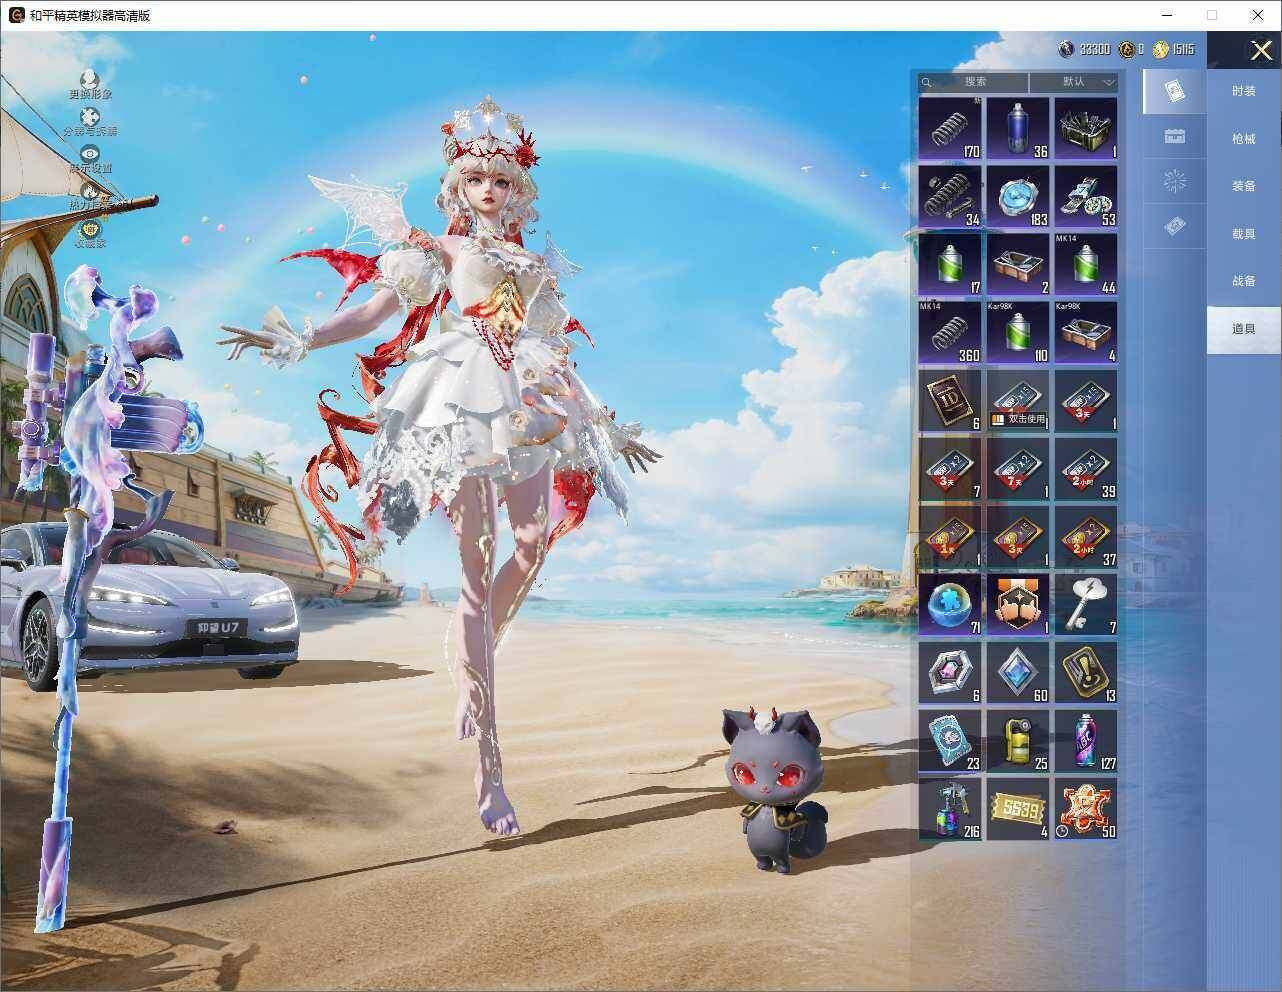Select the x2 7天 experience card

click(x=1018, y=468)
